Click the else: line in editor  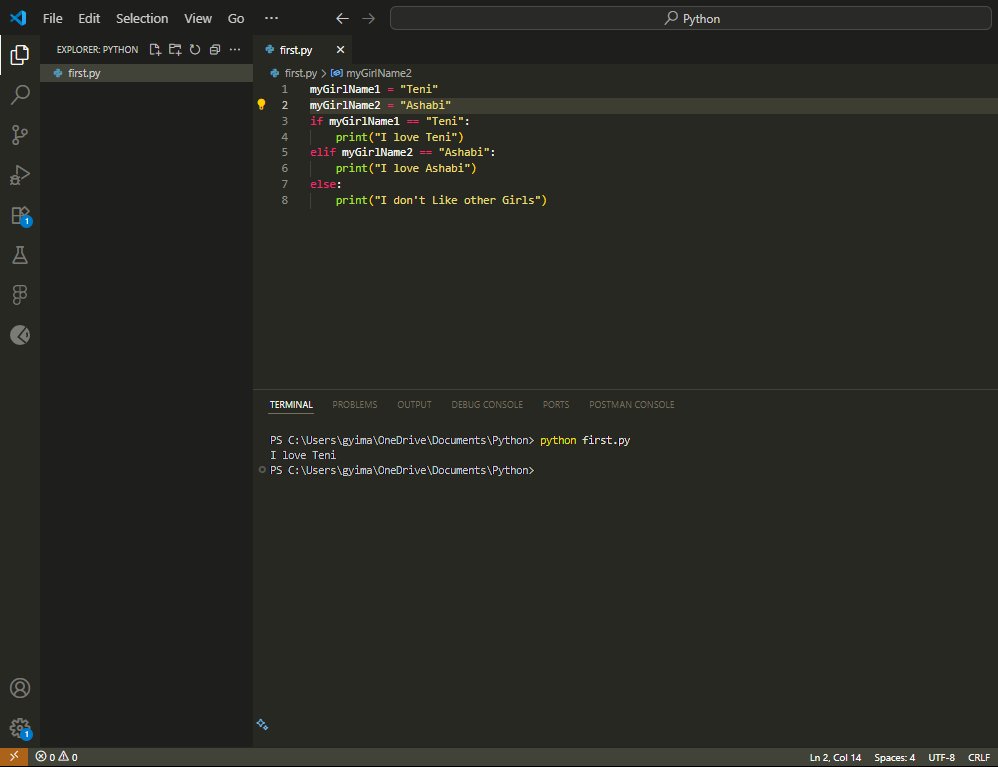point(326,184)
